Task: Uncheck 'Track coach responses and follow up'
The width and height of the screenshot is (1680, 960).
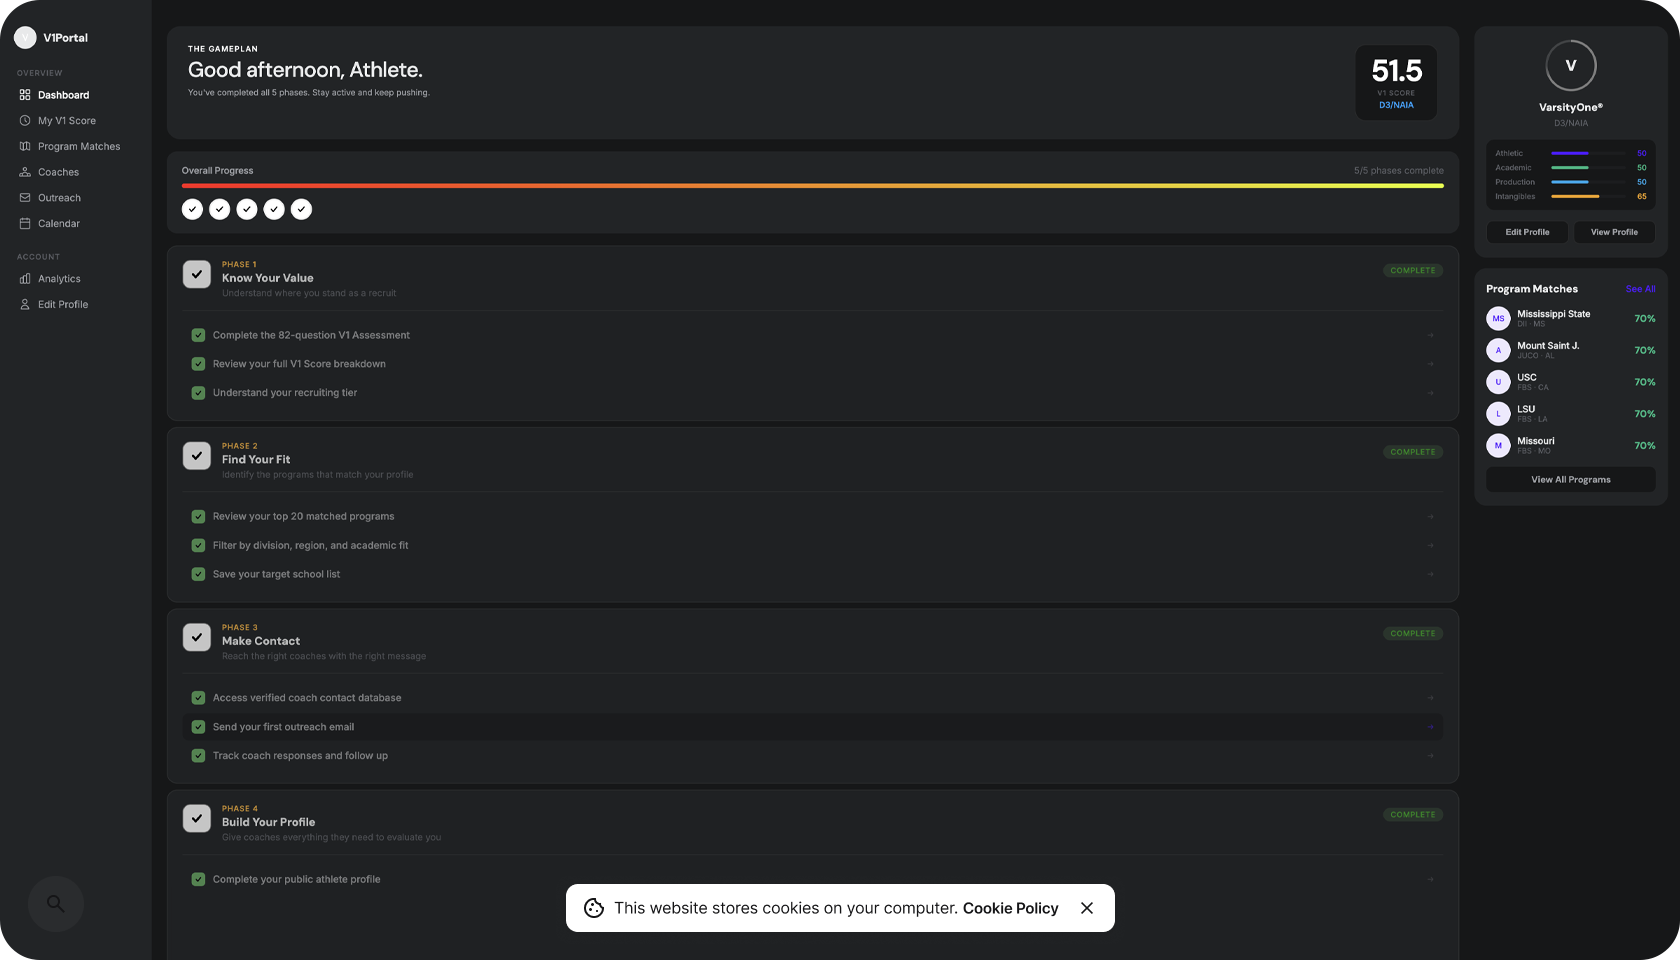Action: (198, 756)
